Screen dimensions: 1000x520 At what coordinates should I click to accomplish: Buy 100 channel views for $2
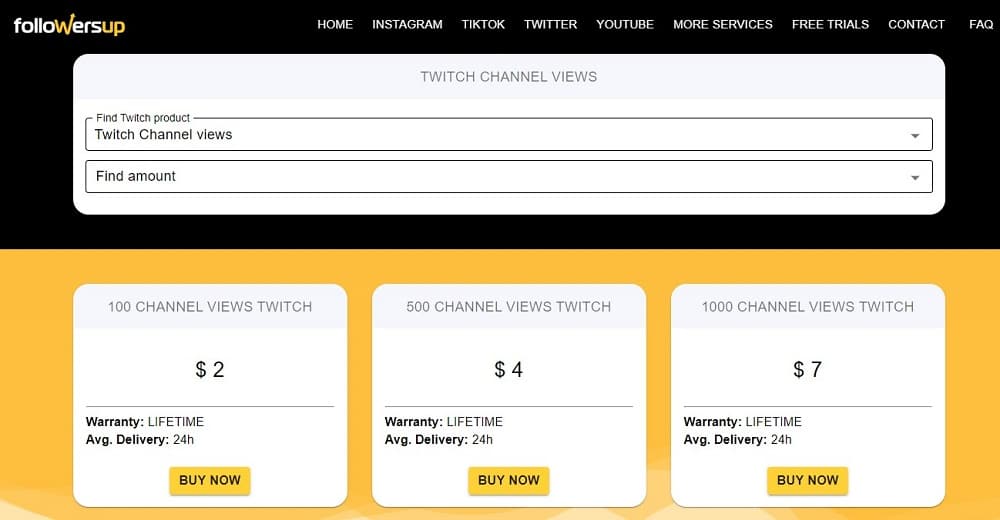point(210,480)
